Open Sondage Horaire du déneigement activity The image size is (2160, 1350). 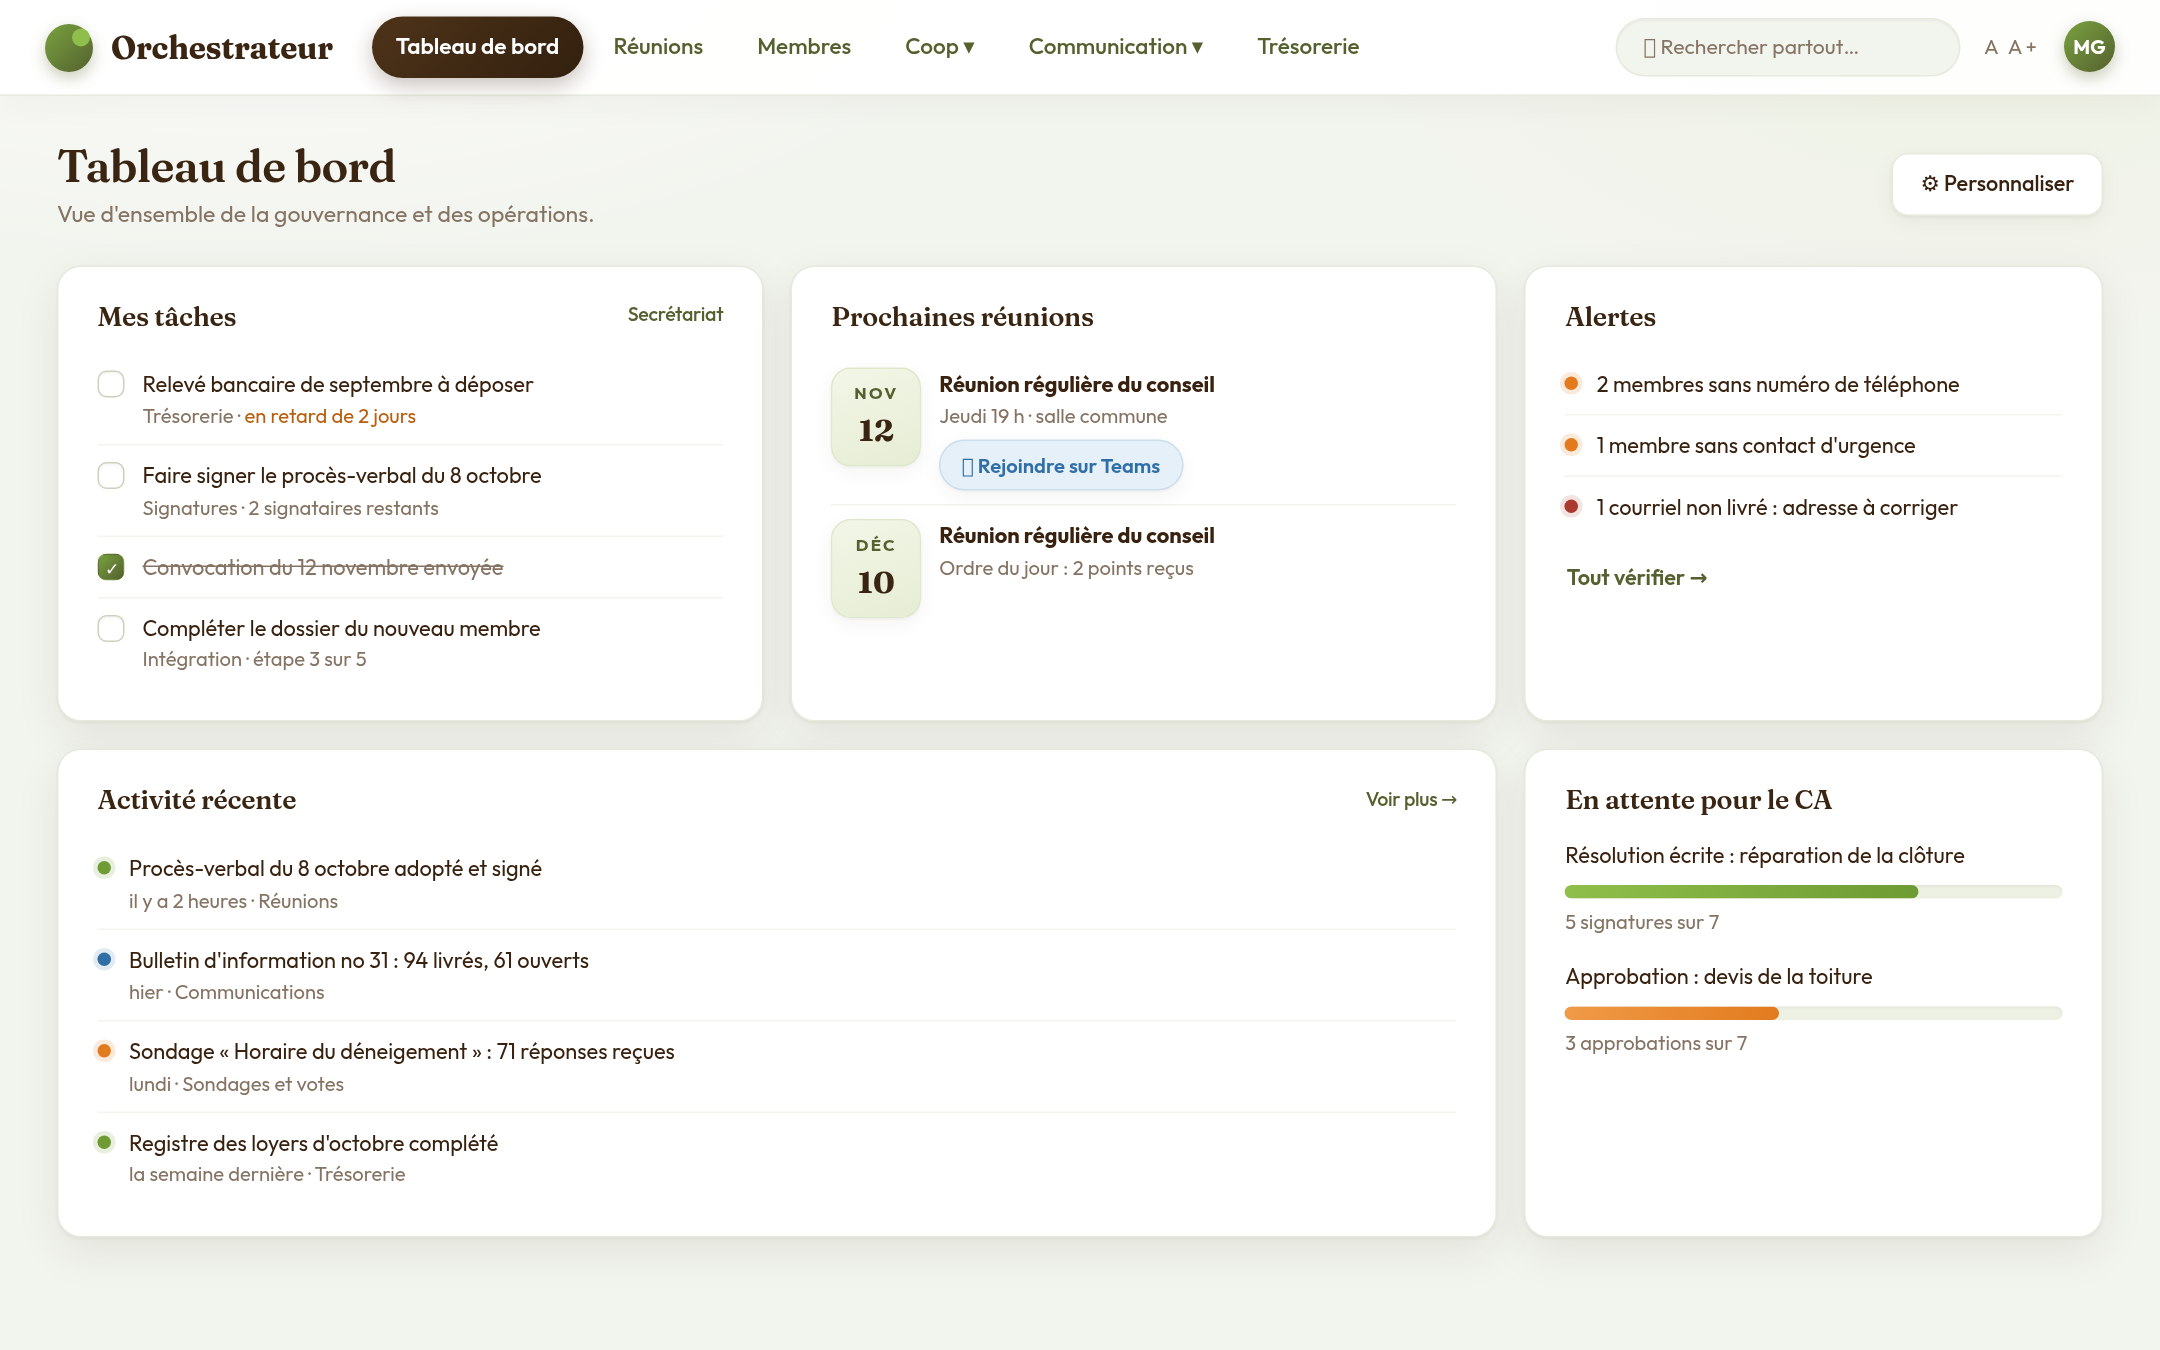tap(776, 1067)
